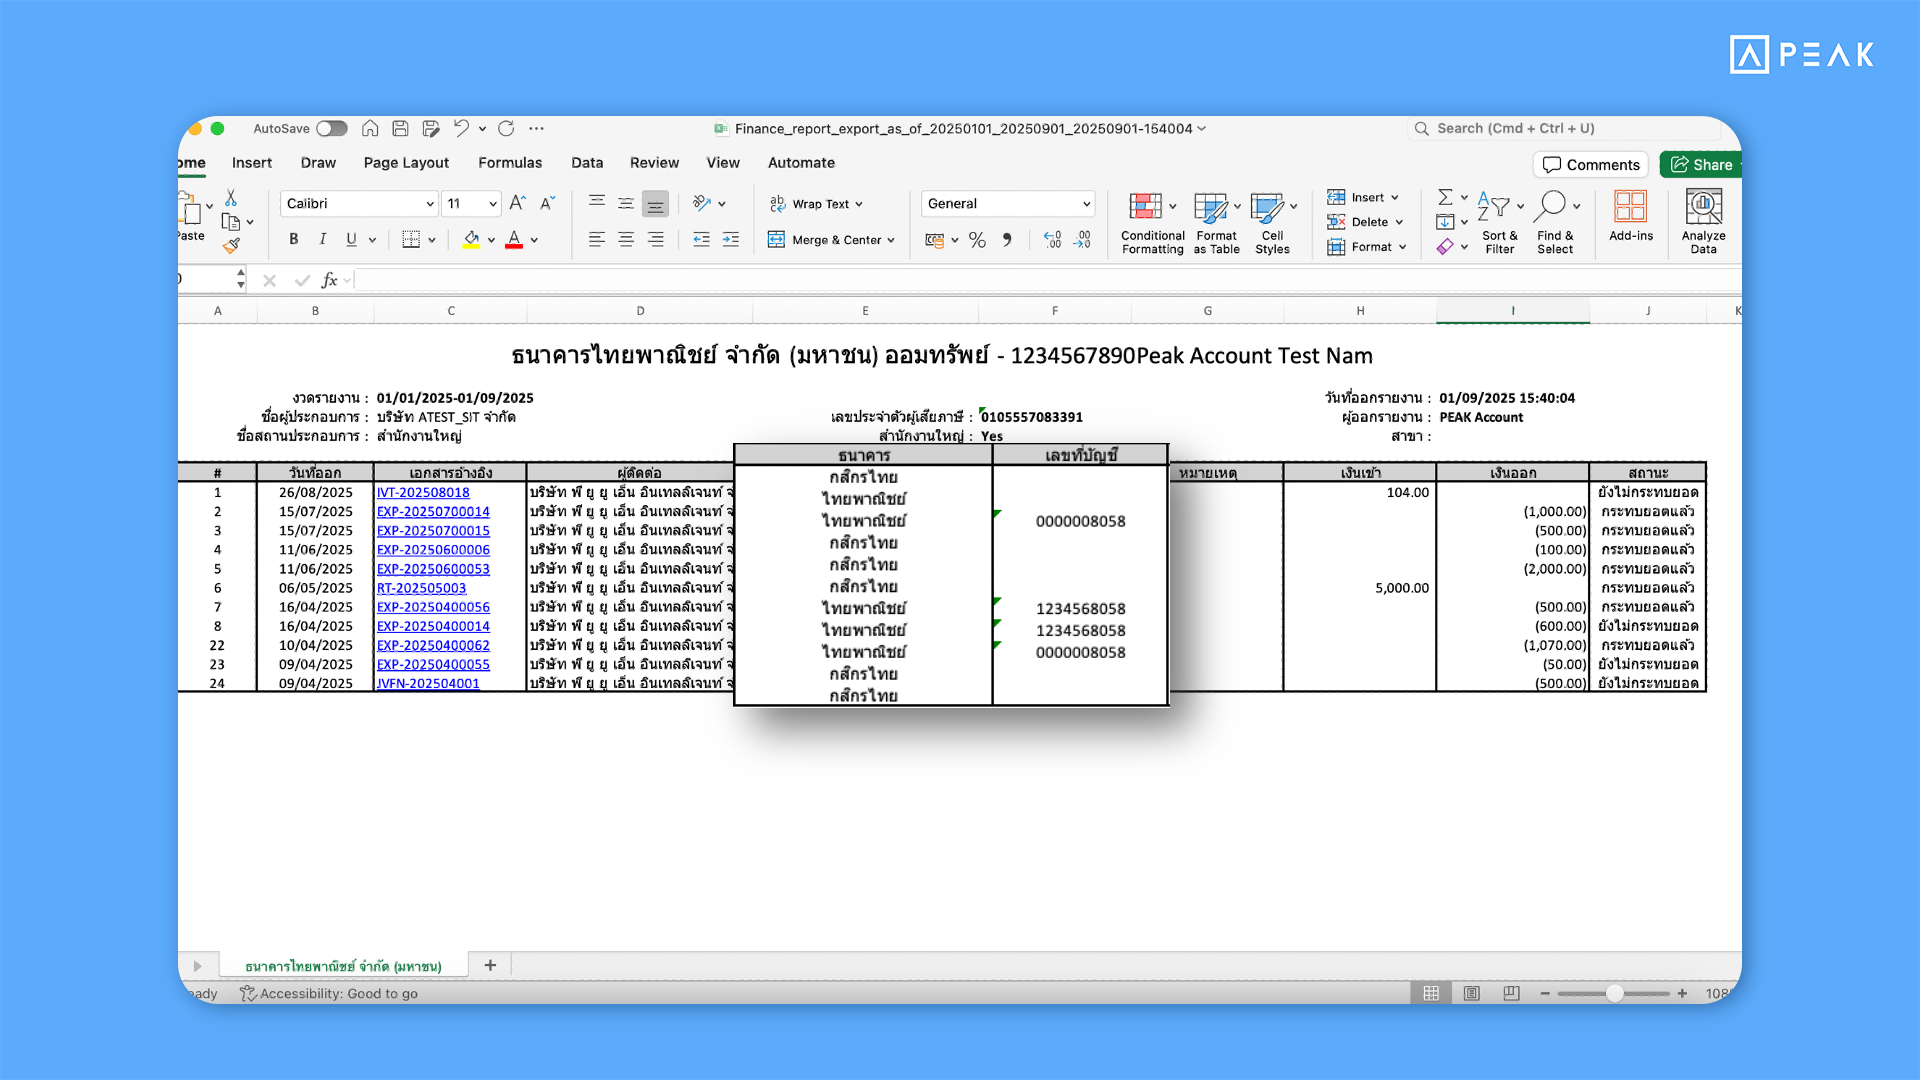The height and width of the screenshot is (1080, 1920).
Task: Open Conditional Formatting
Action: 1152,223
